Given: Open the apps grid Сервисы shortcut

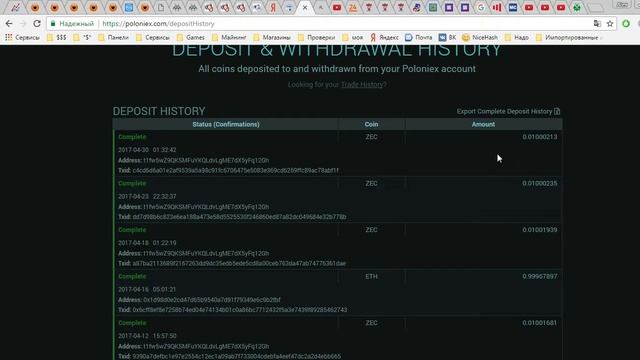Looking at the screenshot, I should pyautogui.click(x=22, y=38).
